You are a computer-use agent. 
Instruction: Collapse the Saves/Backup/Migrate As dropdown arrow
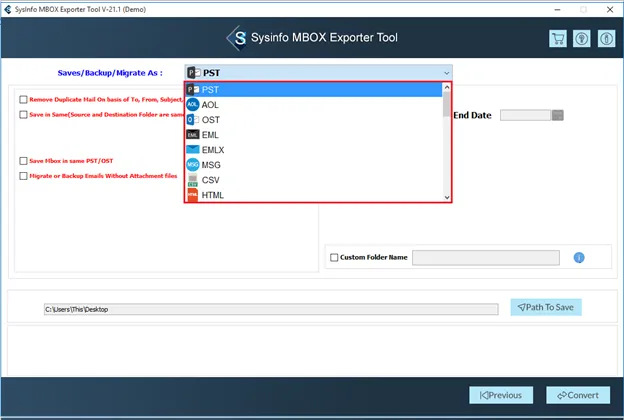click(447, 73)
